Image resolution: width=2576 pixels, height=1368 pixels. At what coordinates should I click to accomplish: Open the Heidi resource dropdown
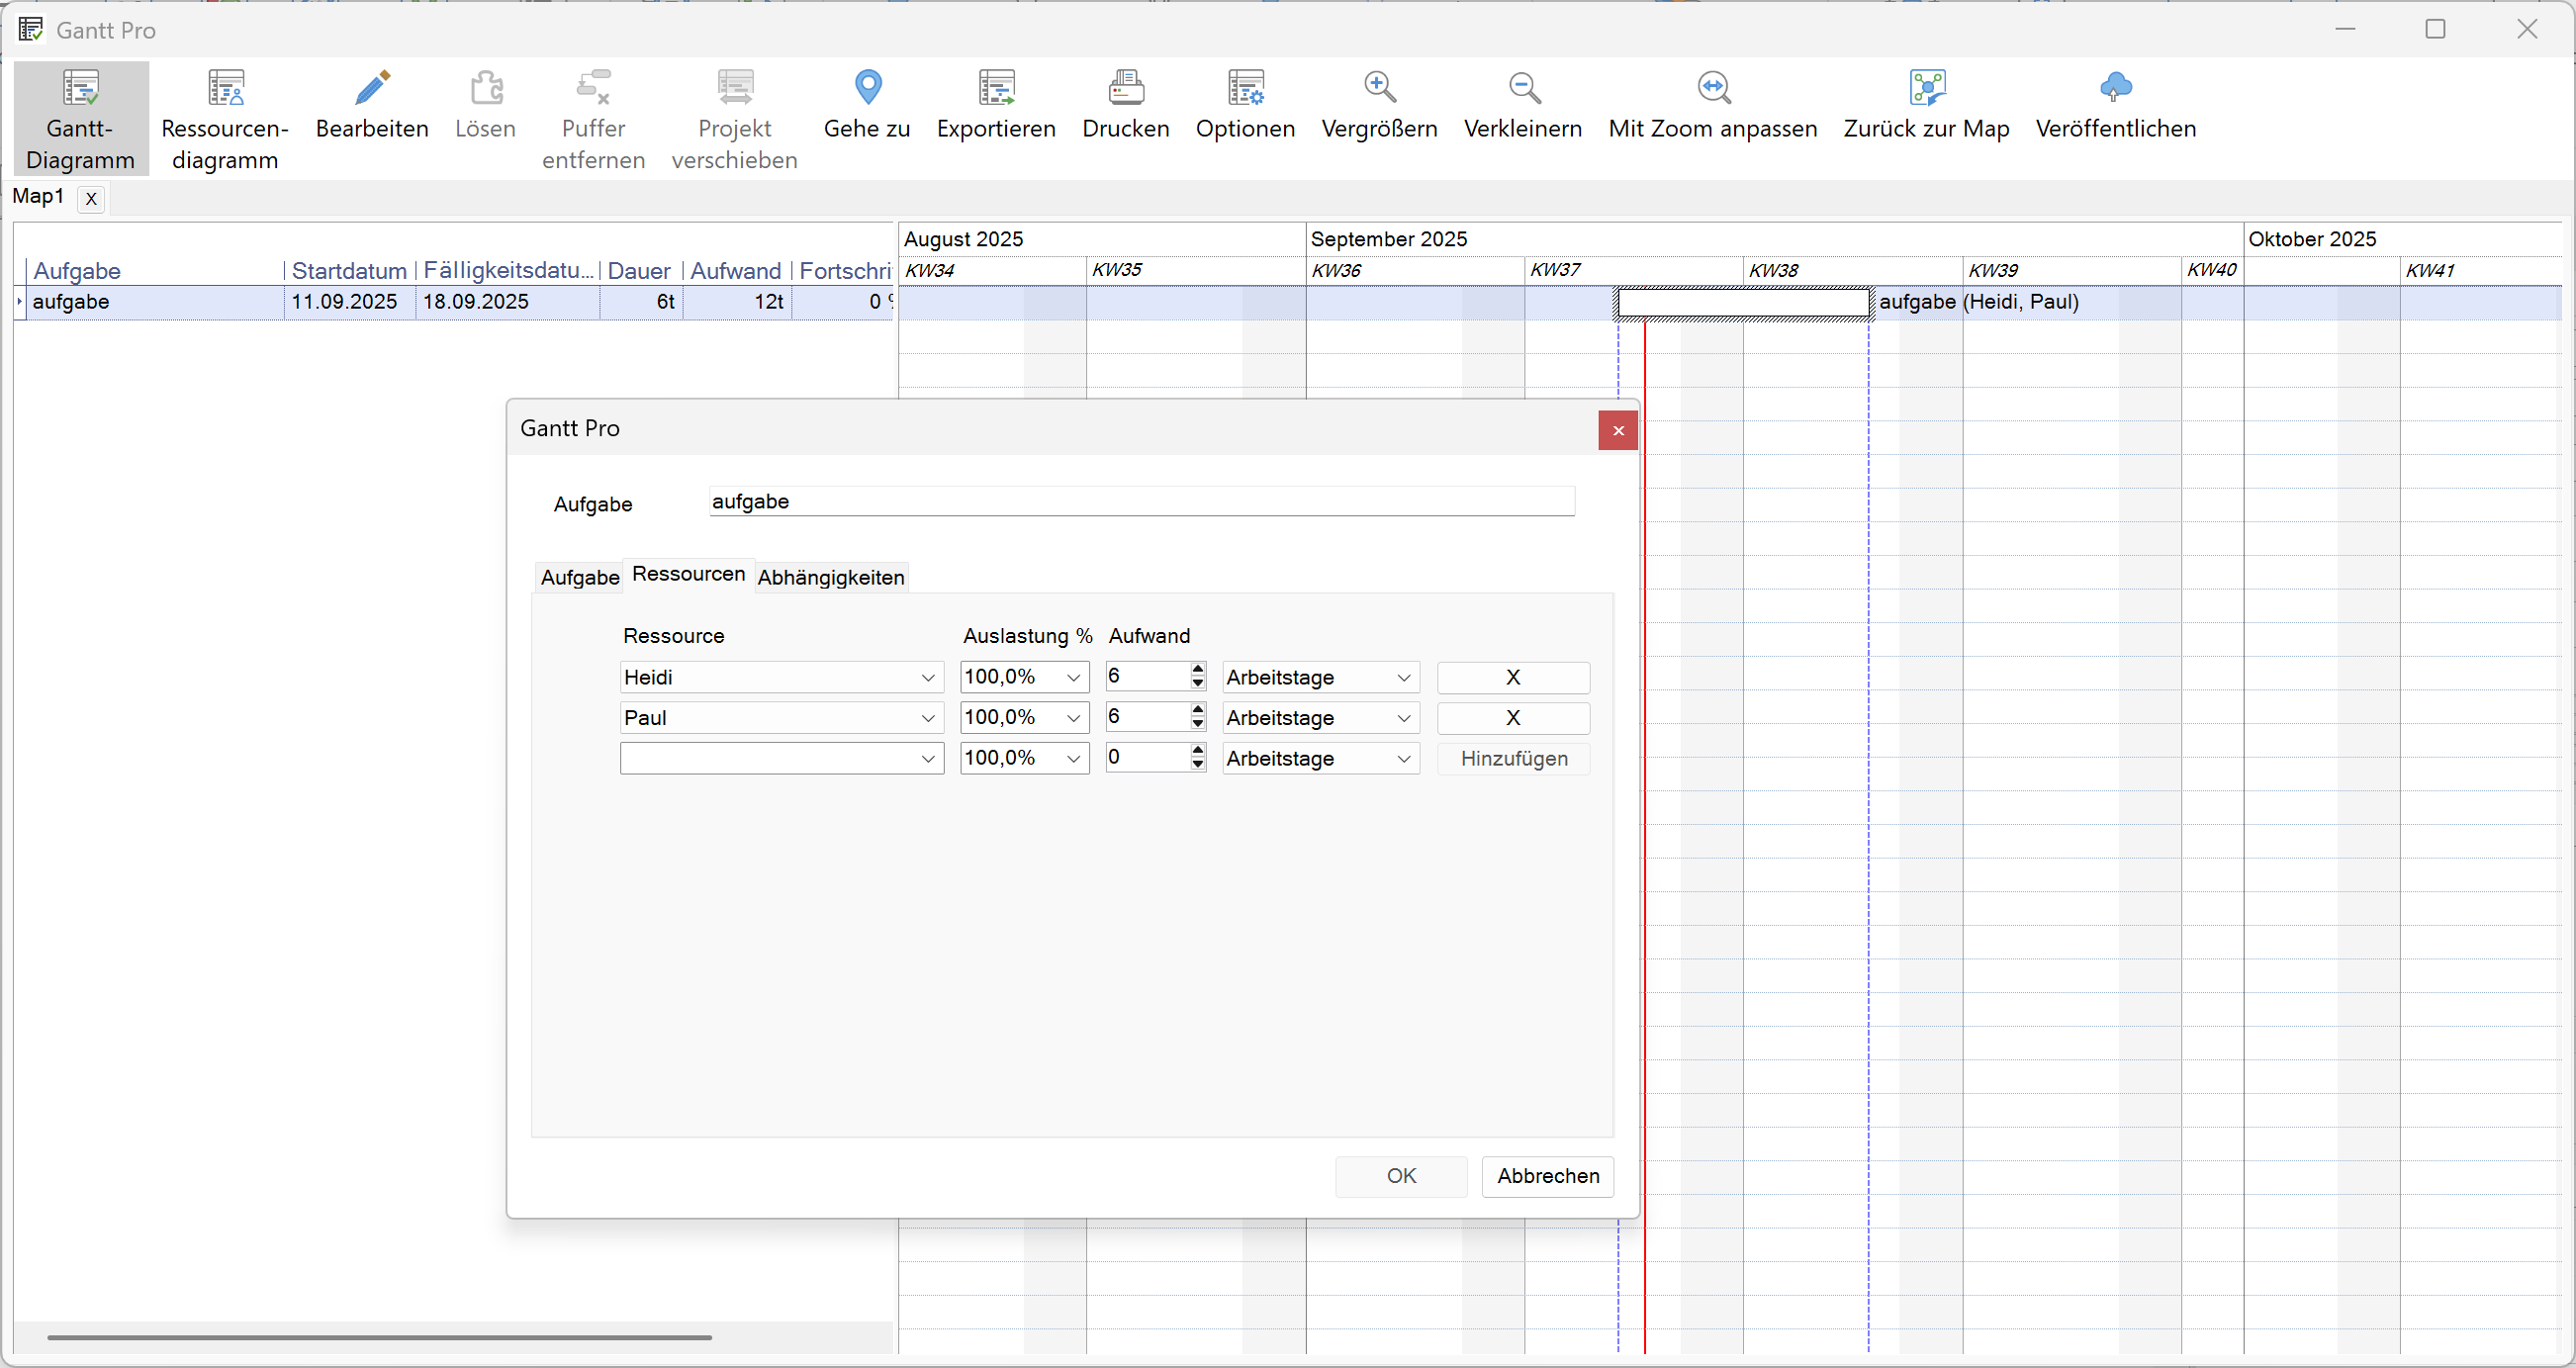click(x=928, y=678)
